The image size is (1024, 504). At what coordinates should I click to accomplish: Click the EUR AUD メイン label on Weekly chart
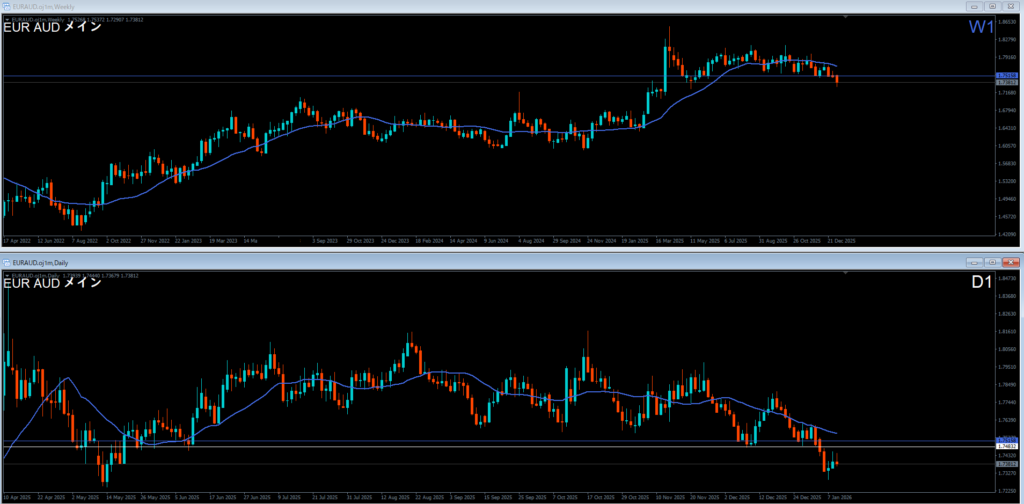pyautogui.click(x=52, y=28)
